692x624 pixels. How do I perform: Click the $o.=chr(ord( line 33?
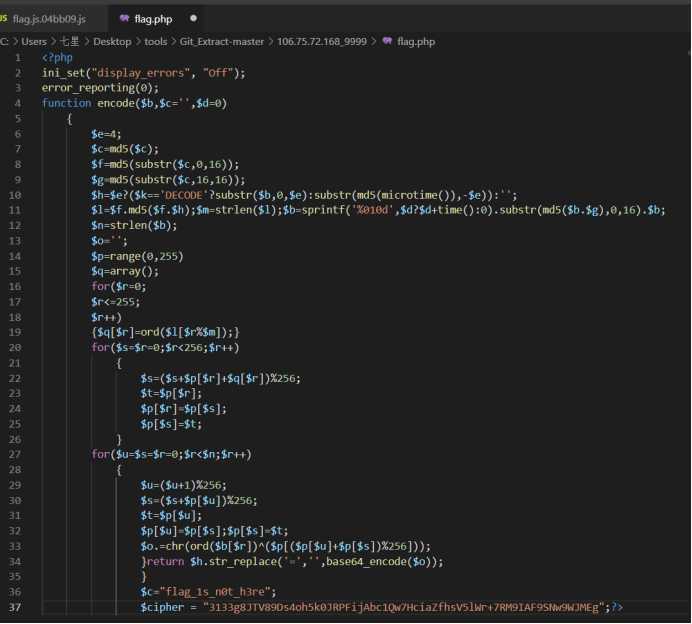285,546
